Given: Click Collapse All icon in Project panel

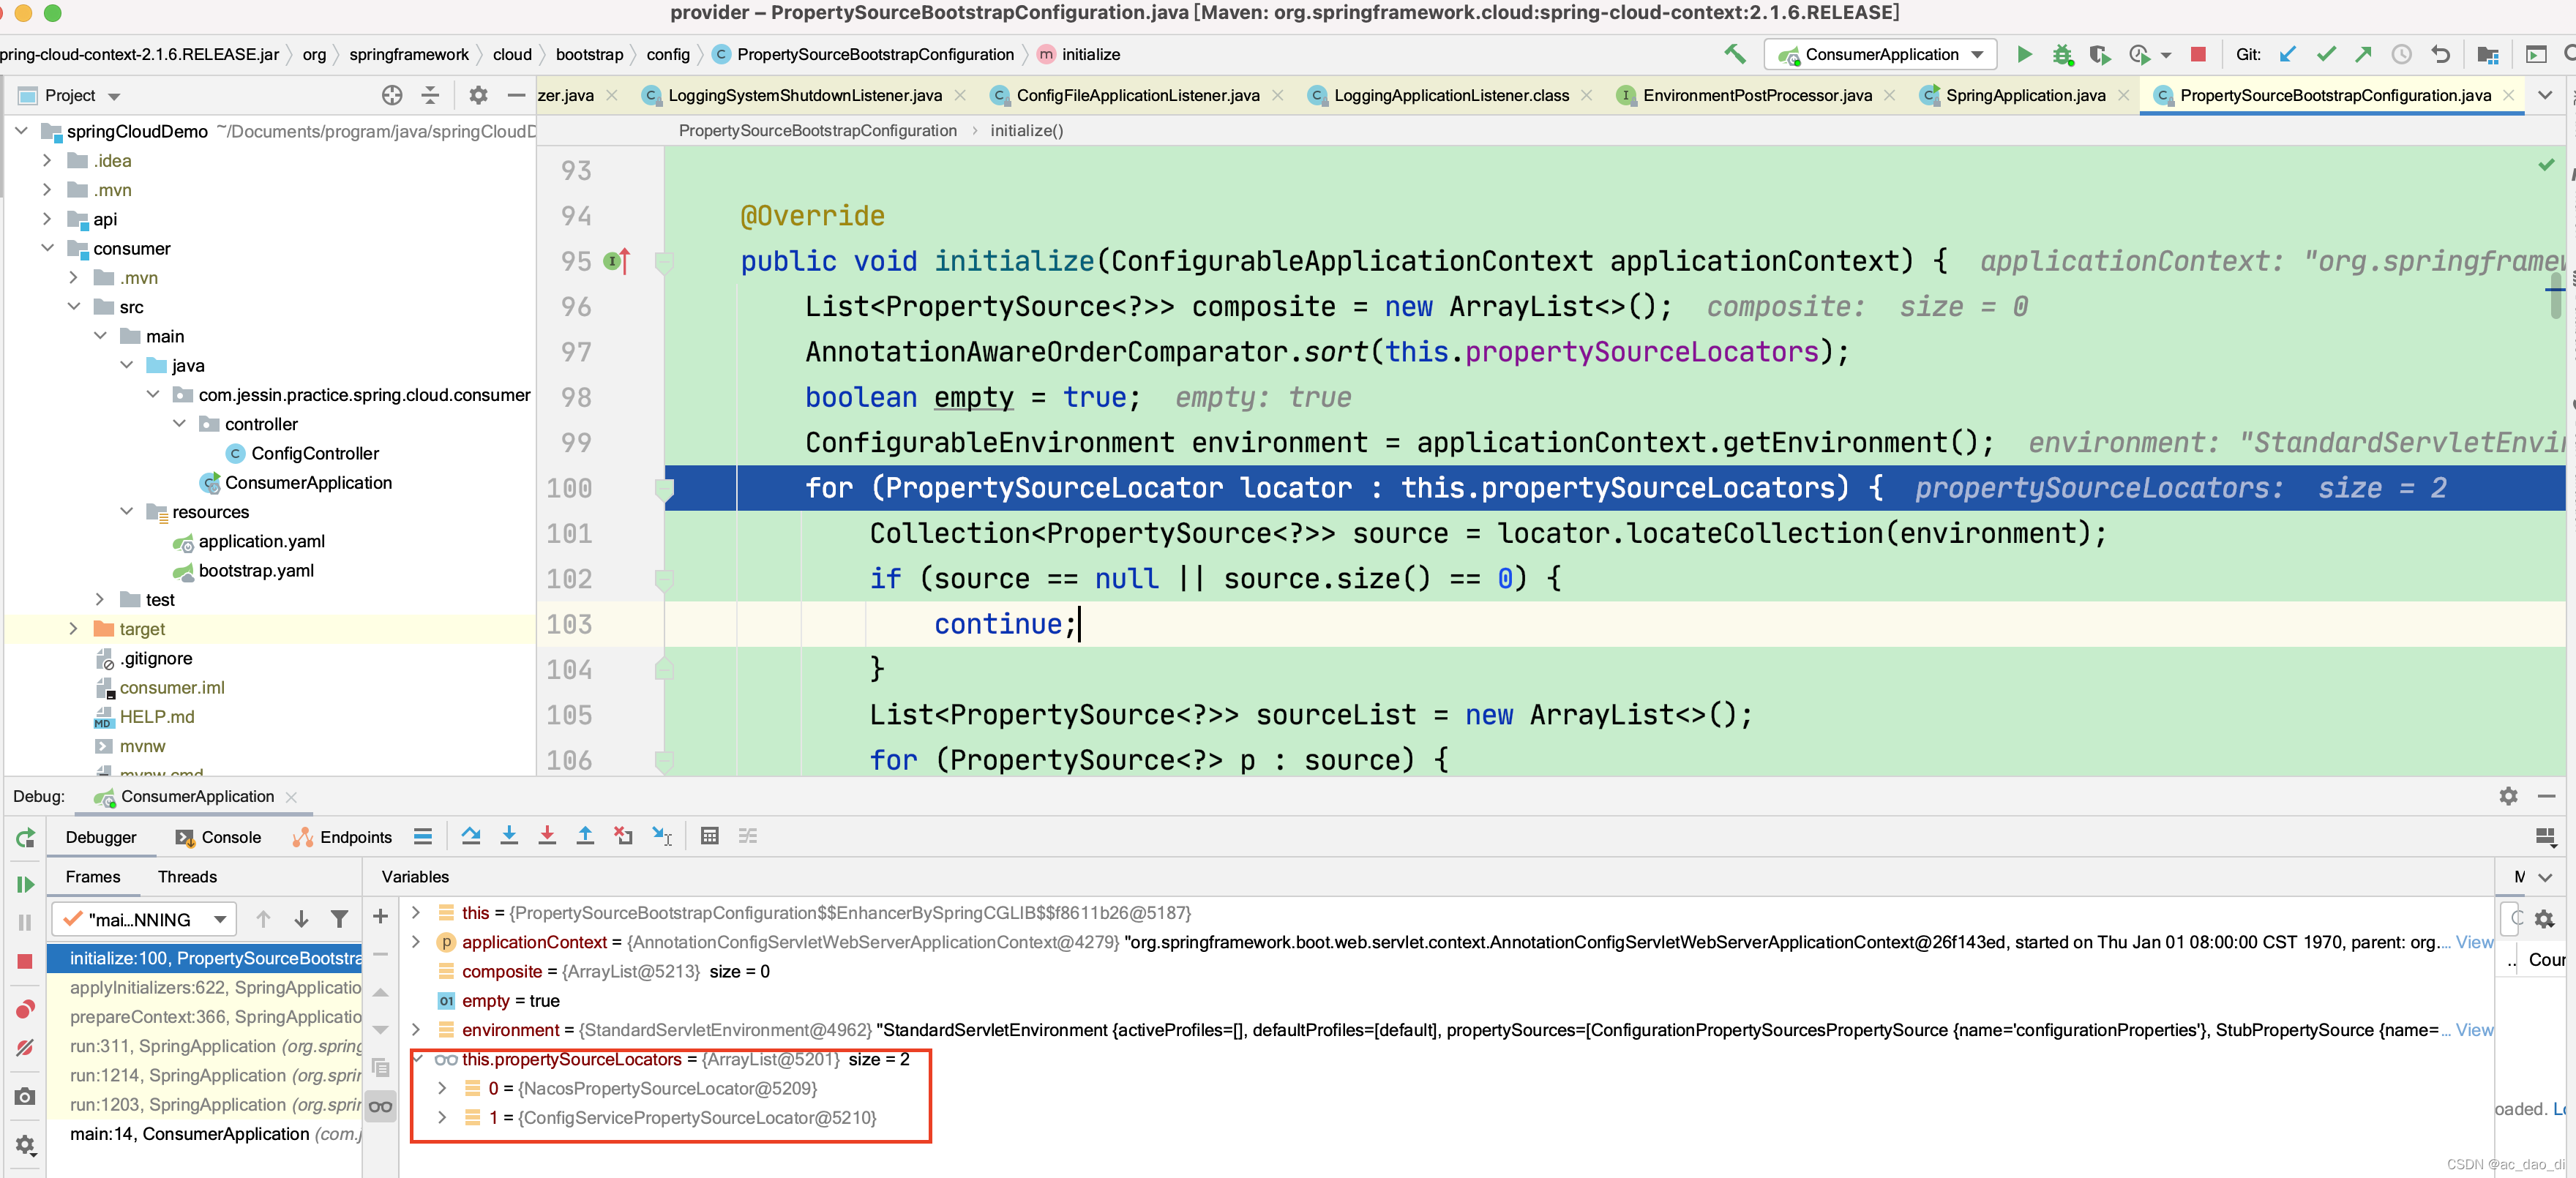Looking at the screenshot, I should click(430, 95).
